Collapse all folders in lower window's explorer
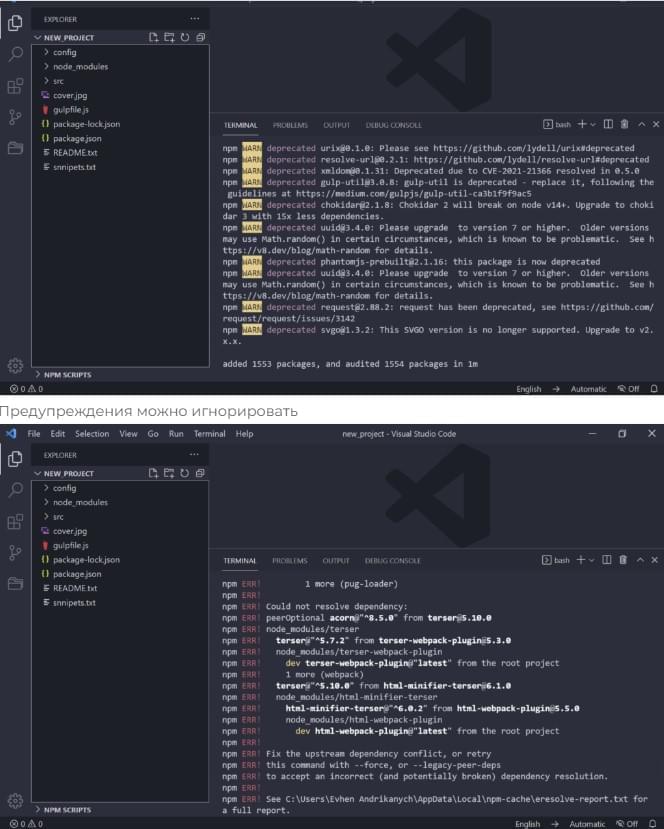The width and height of the screenshot is (664, 829). 200,473
